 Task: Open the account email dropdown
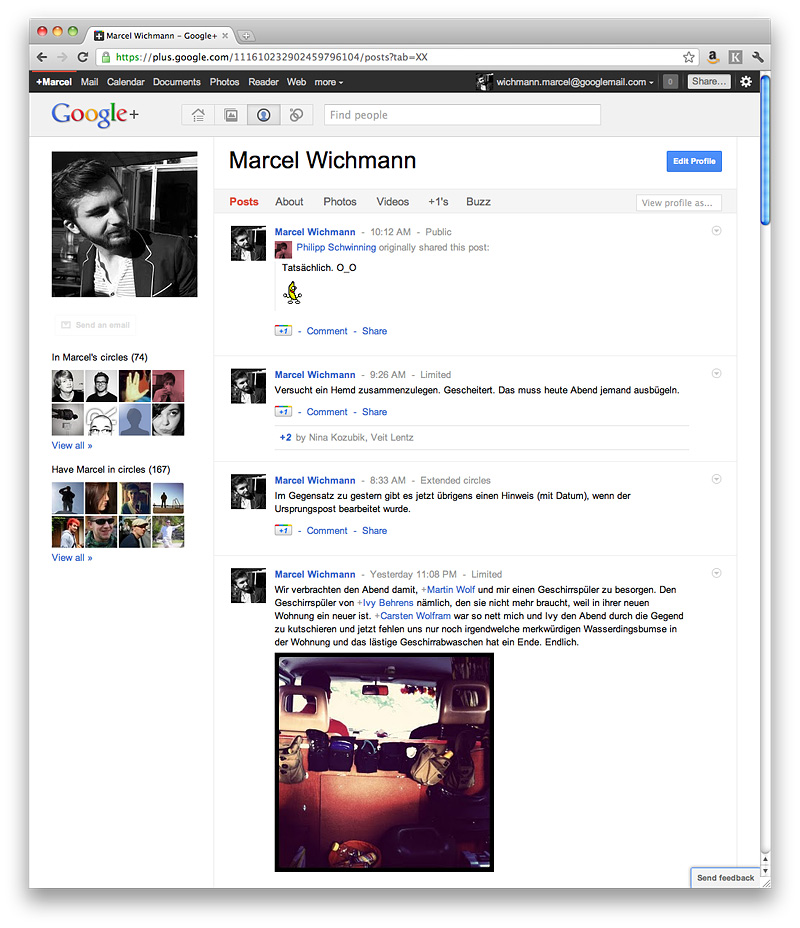click(575, 82)
